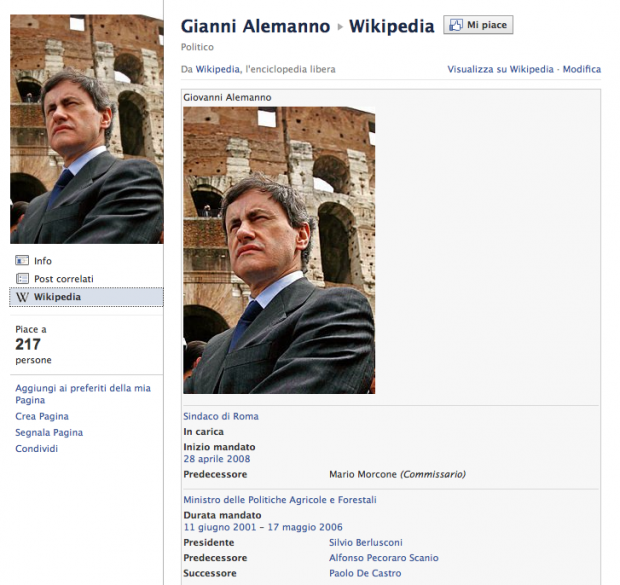
Task: Click the Paolo De Castro link
Action: point(365,573)
